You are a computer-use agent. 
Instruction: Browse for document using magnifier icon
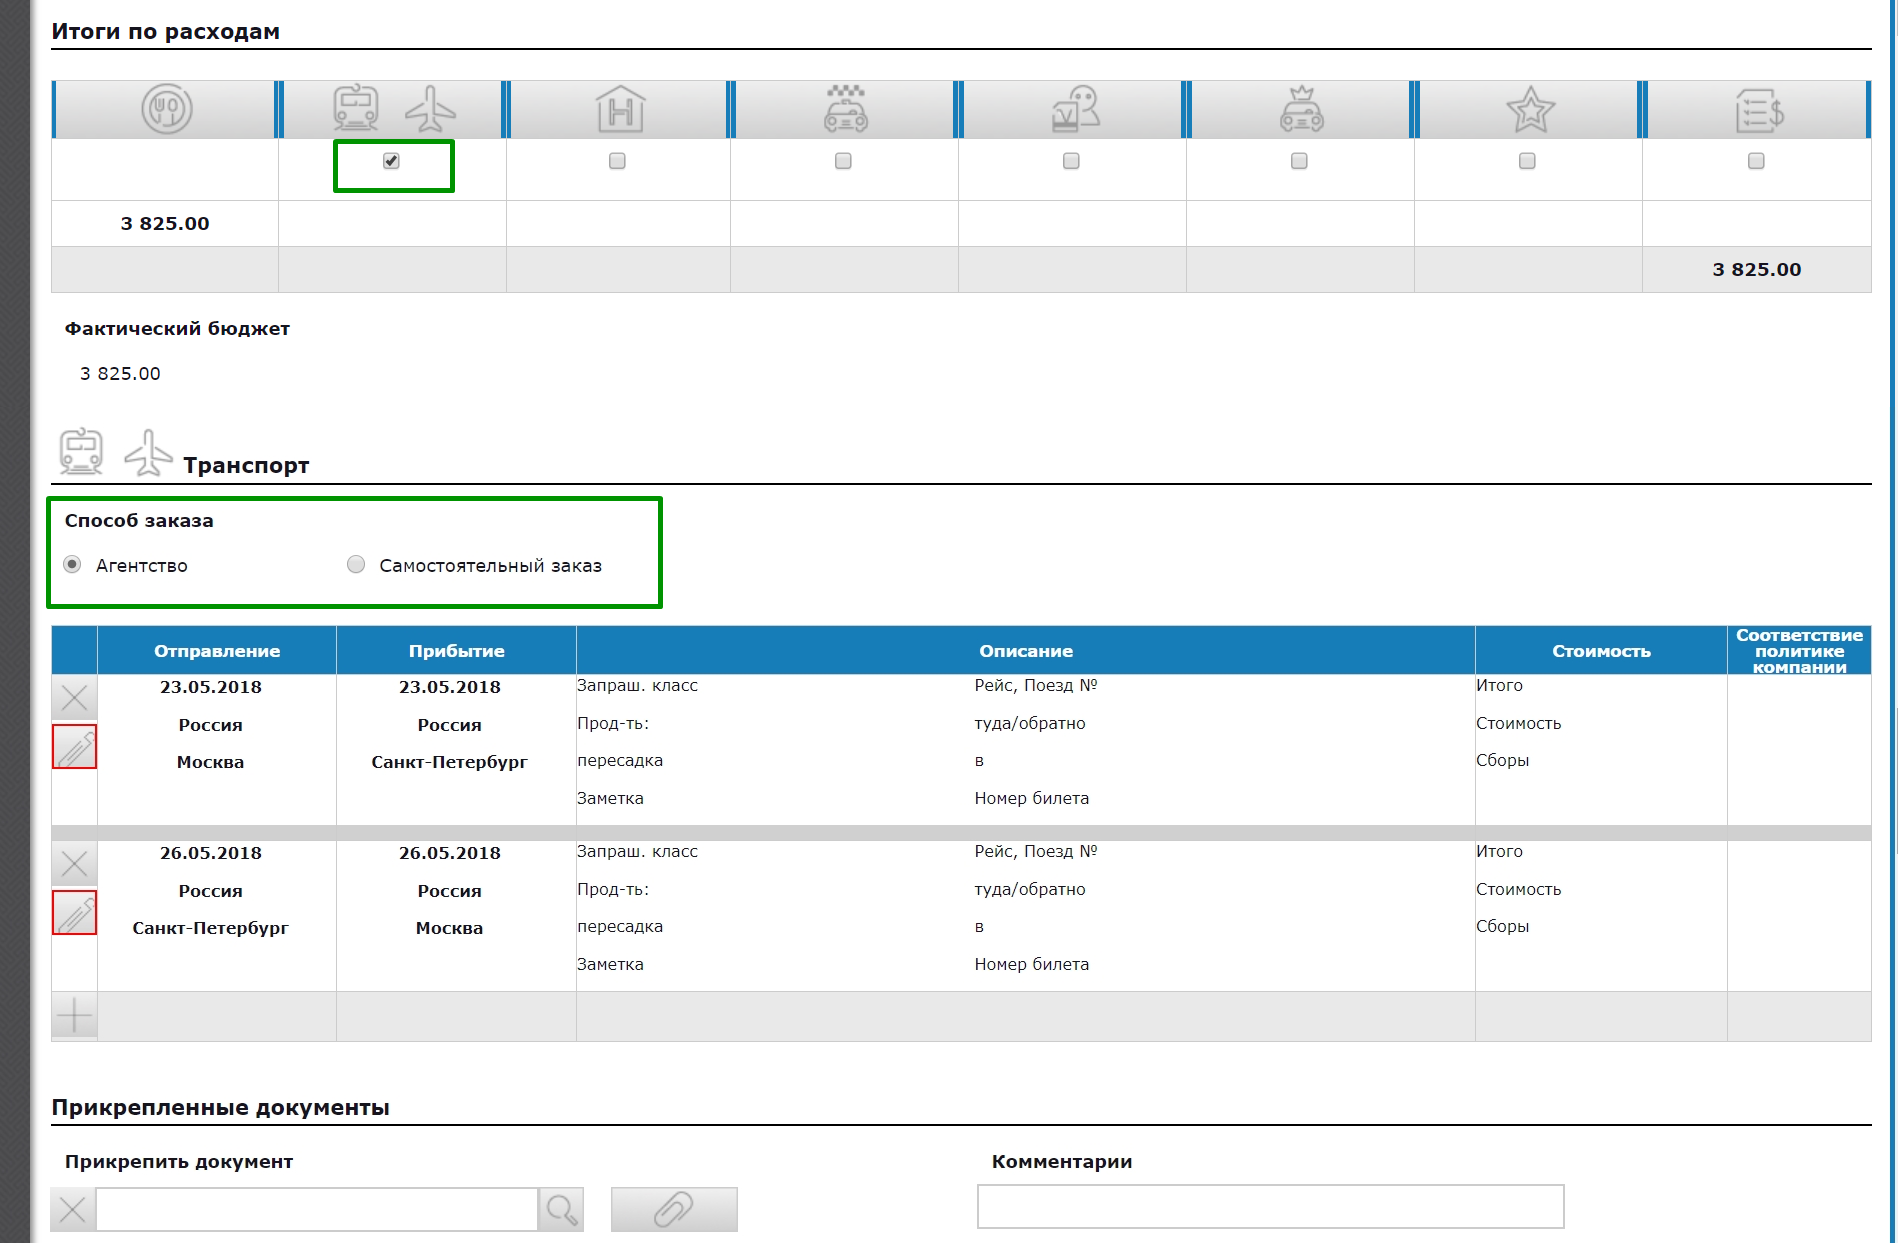click(561, 1209)
